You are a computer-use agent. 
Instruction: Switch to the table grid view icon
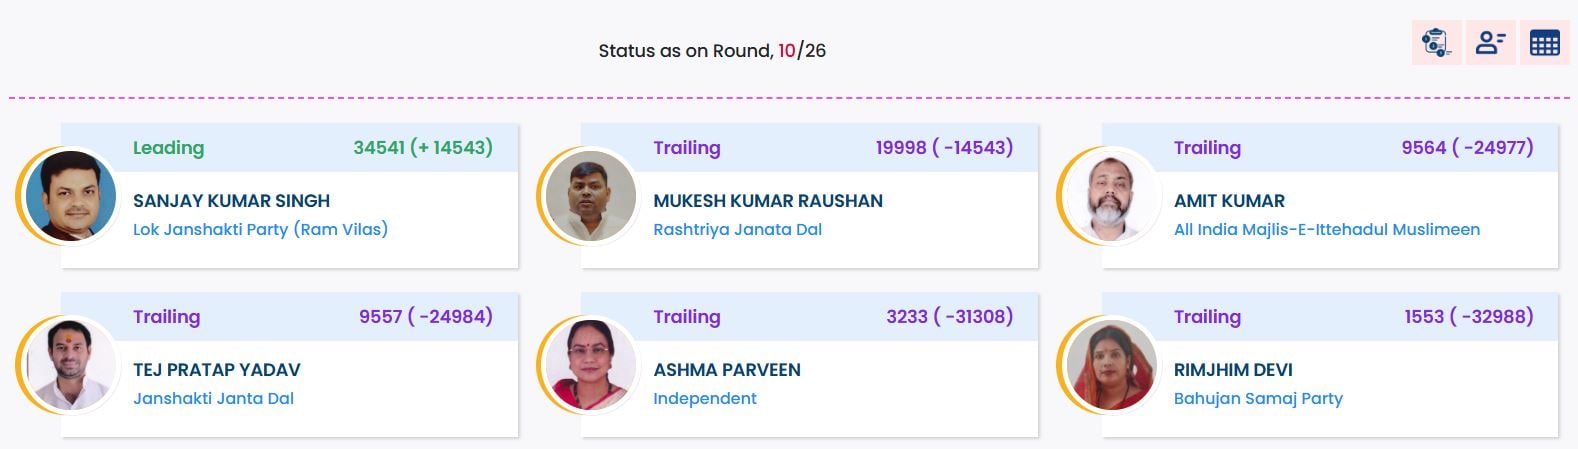pos(1544,43)
